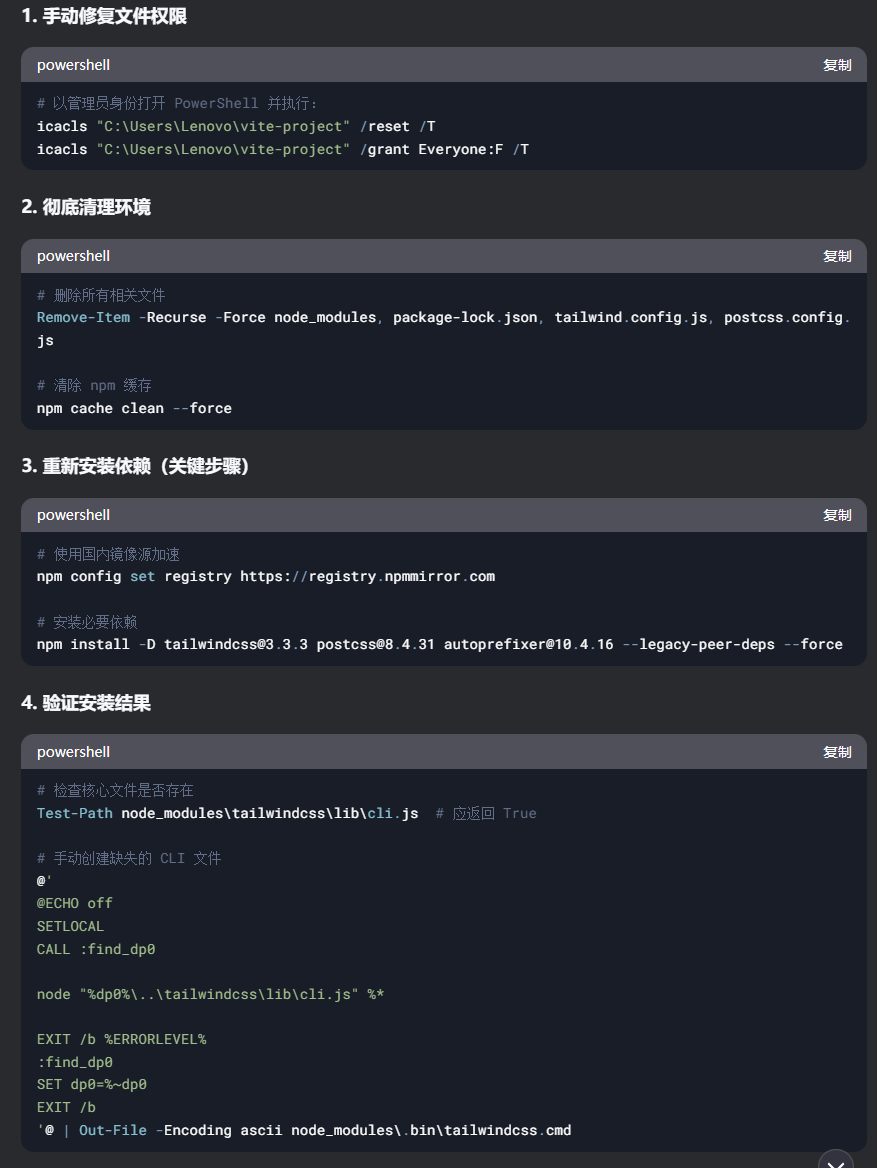The width and height of the screenshot is (877, 1168).
Task: Click the comment '# 删除所有相关文件'
Action: pyautogui.click(x=101, y=295)
